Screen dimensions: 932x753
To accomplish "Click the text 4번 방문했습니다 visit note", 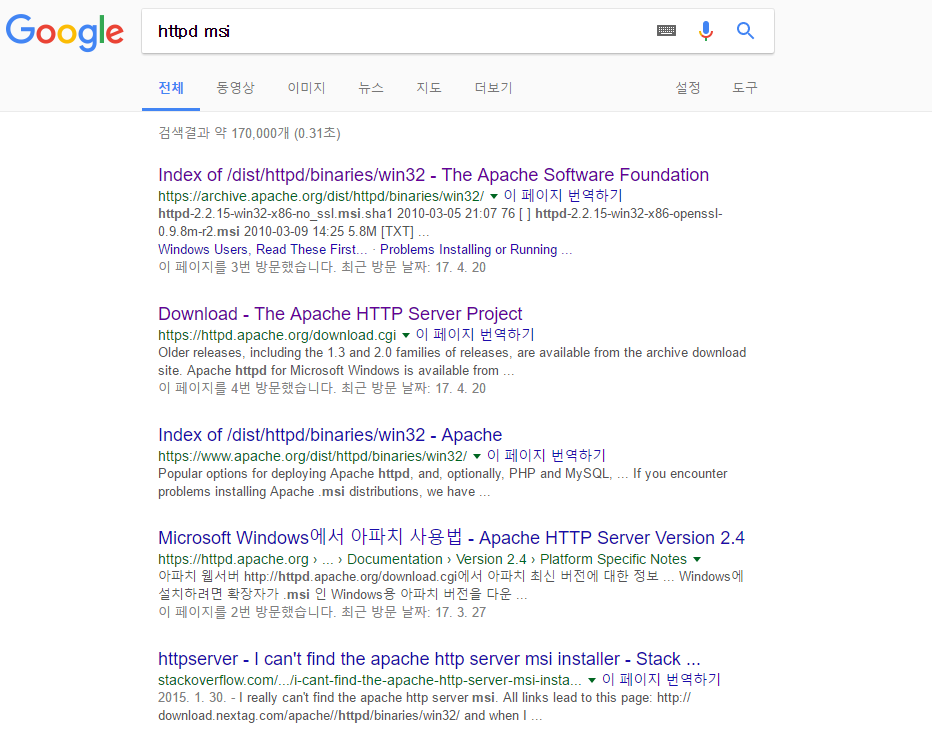I will (322, 389).
